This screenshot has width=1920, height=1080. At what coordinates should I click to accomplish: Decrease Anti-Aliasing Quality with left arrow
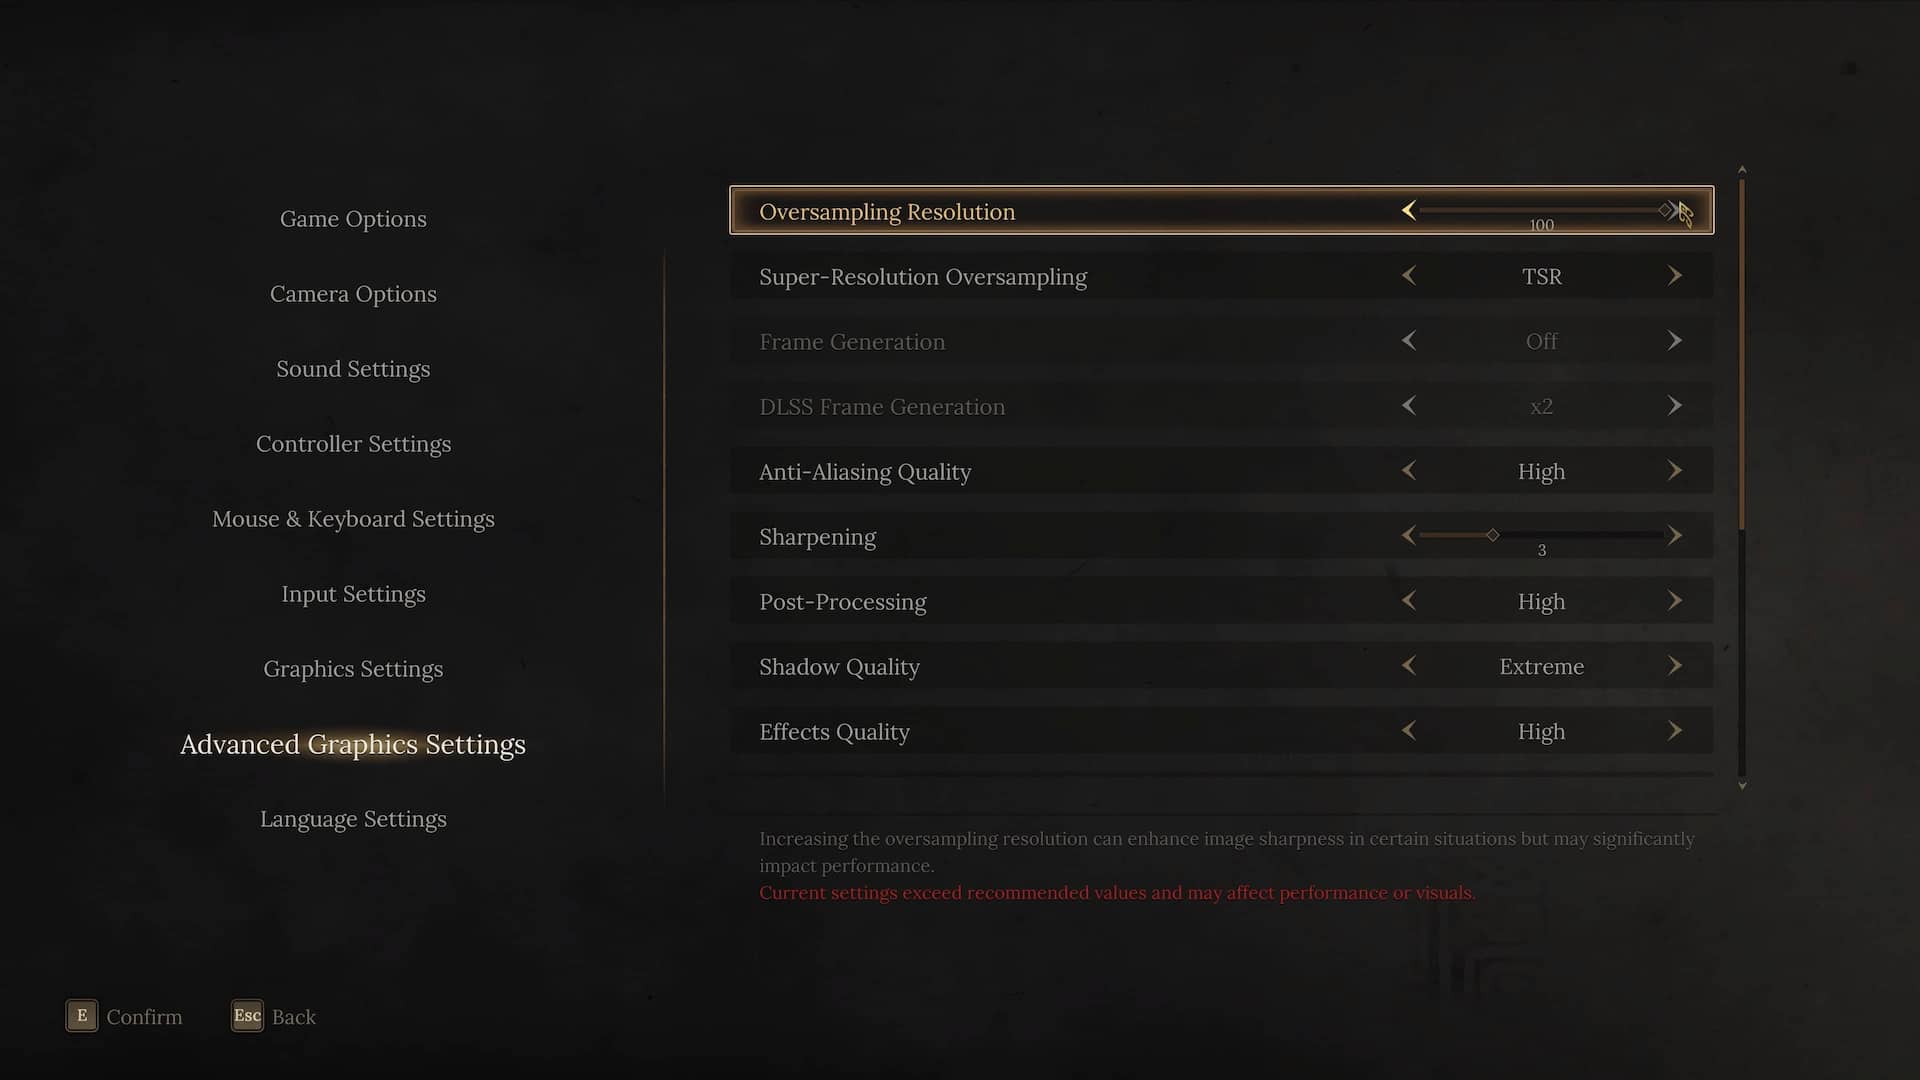1409,470
